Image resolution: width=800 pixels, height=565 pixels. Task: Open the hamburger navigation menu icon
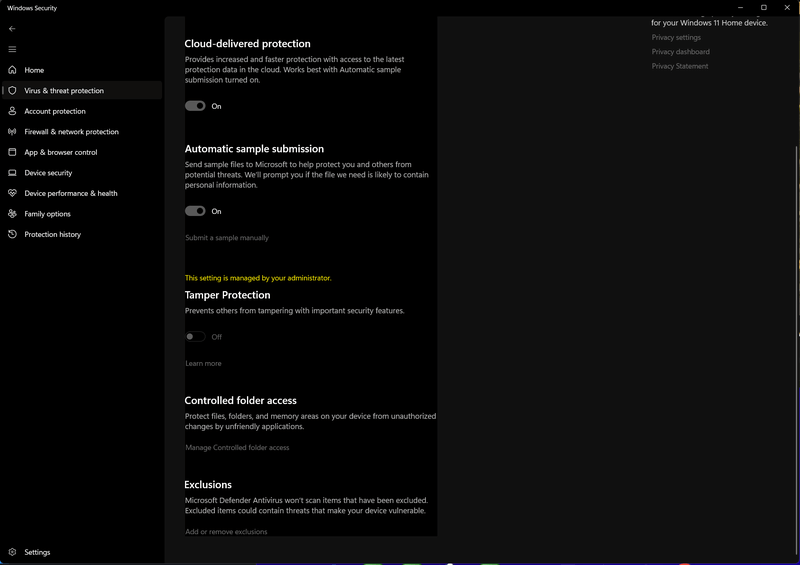point(12,49)
